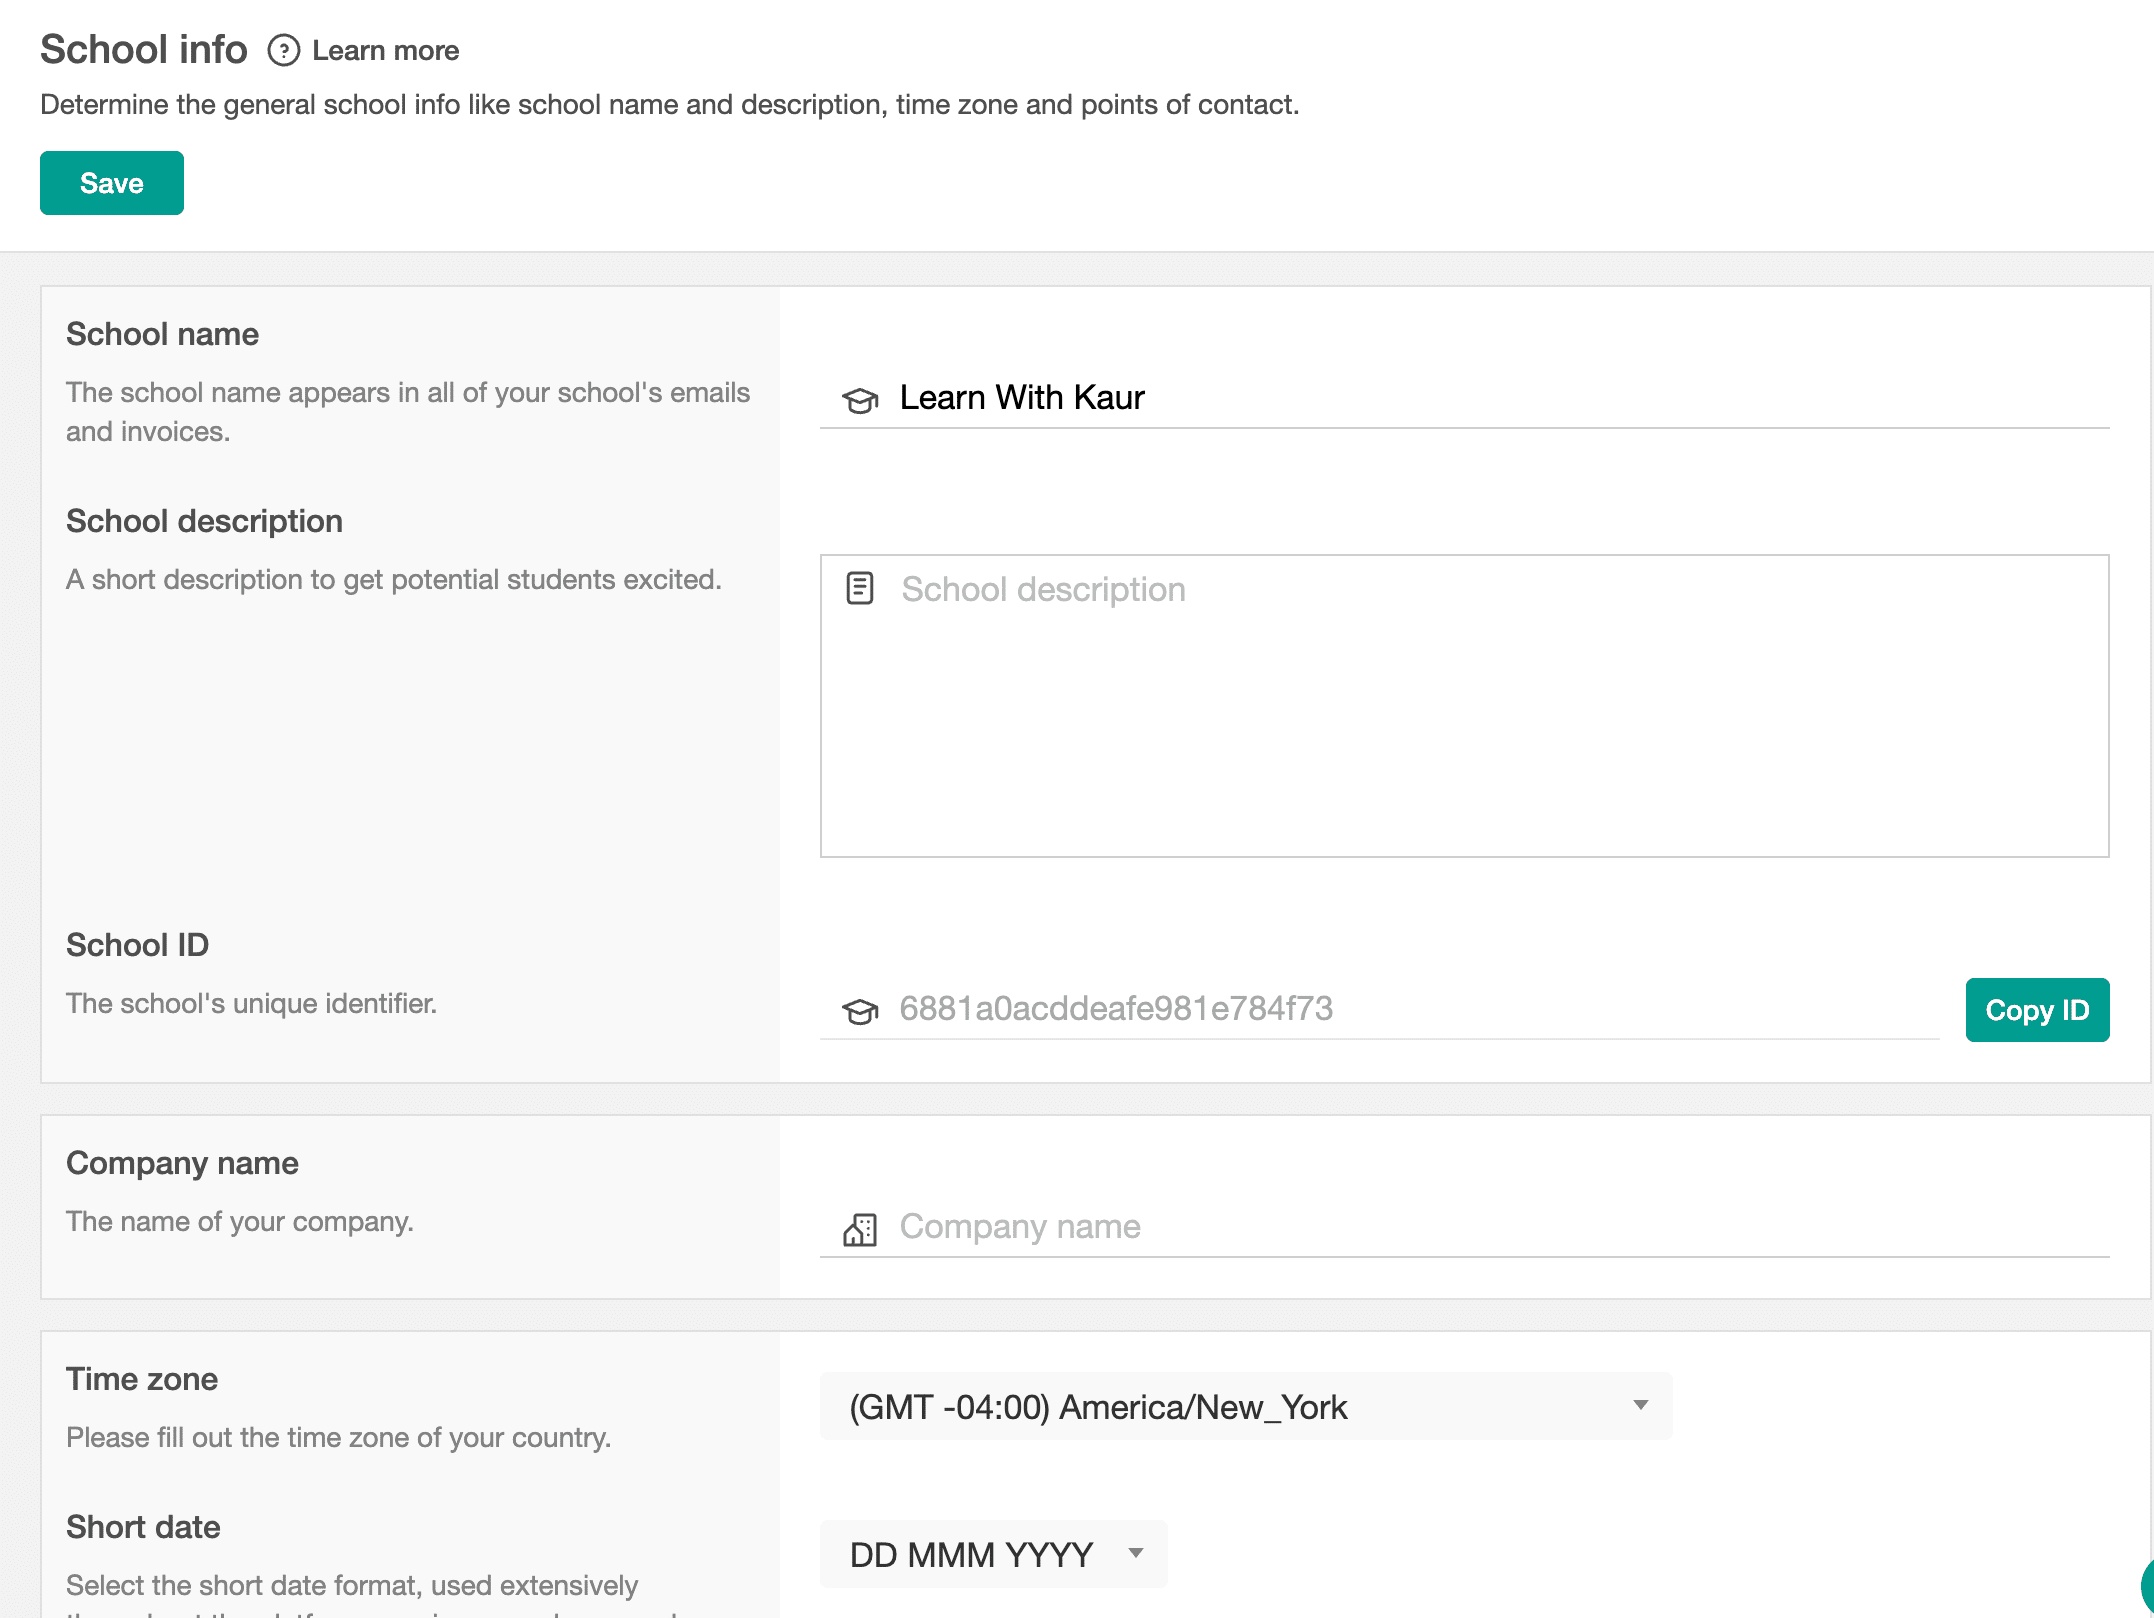
Task: Click the caret icon on the short date selector
Action: tap(1135, 1553)
